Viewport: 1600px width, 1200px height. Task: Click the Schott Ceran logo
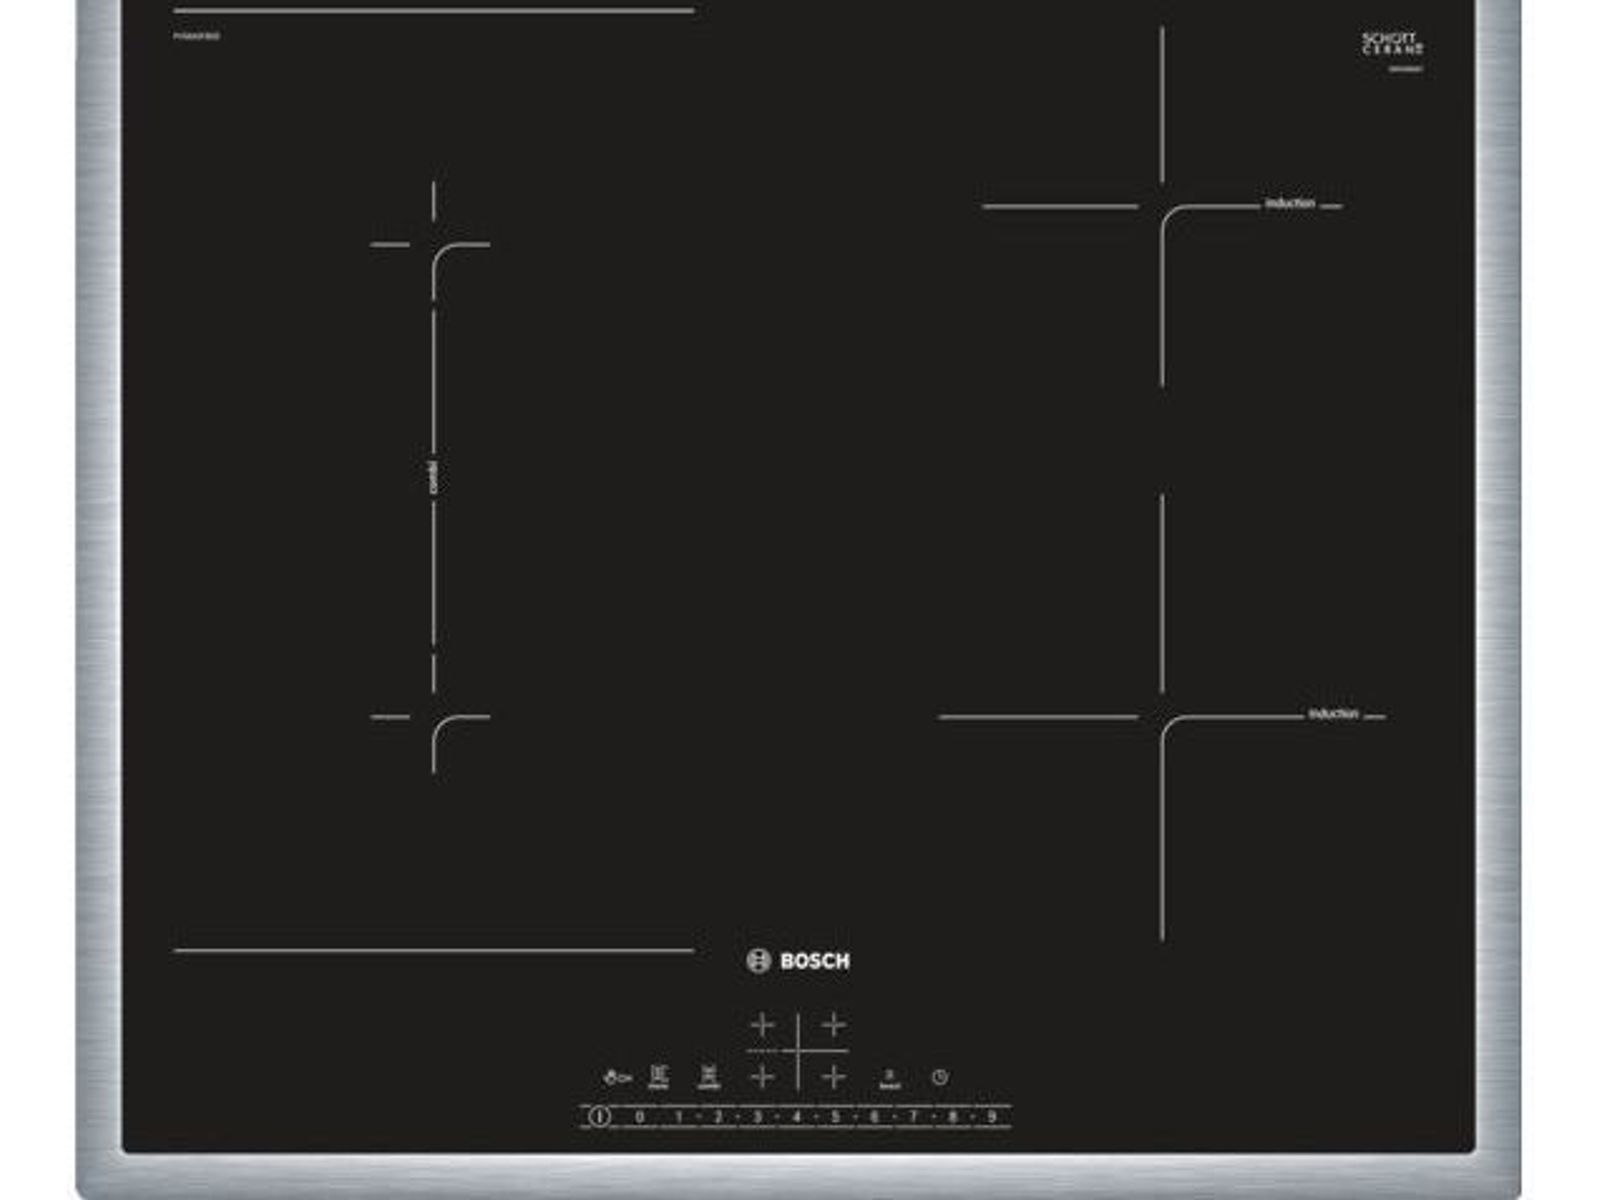tap(1392, 45)
